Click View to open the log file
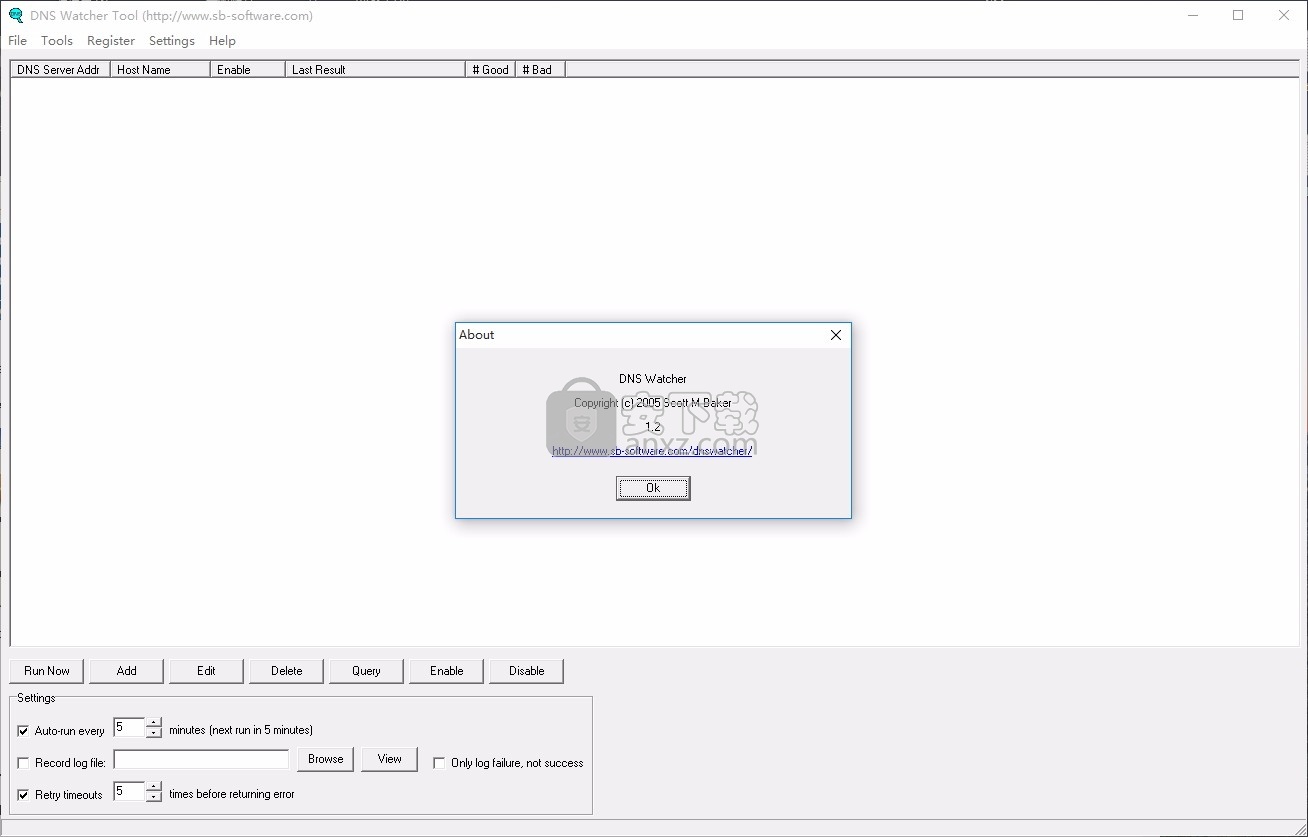Screen dimensions: 1308x837 (x=390, y=759)
